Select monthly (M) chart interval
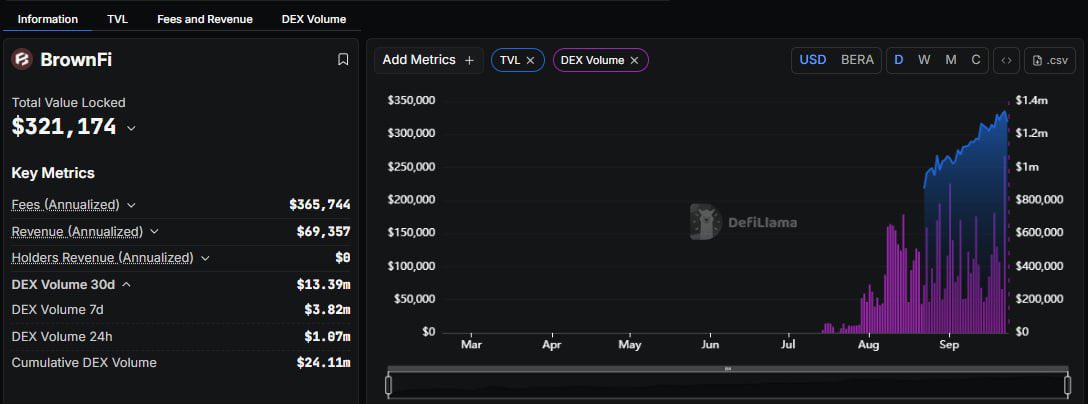Screen dimensions: 1088x404 click(951, 60)
